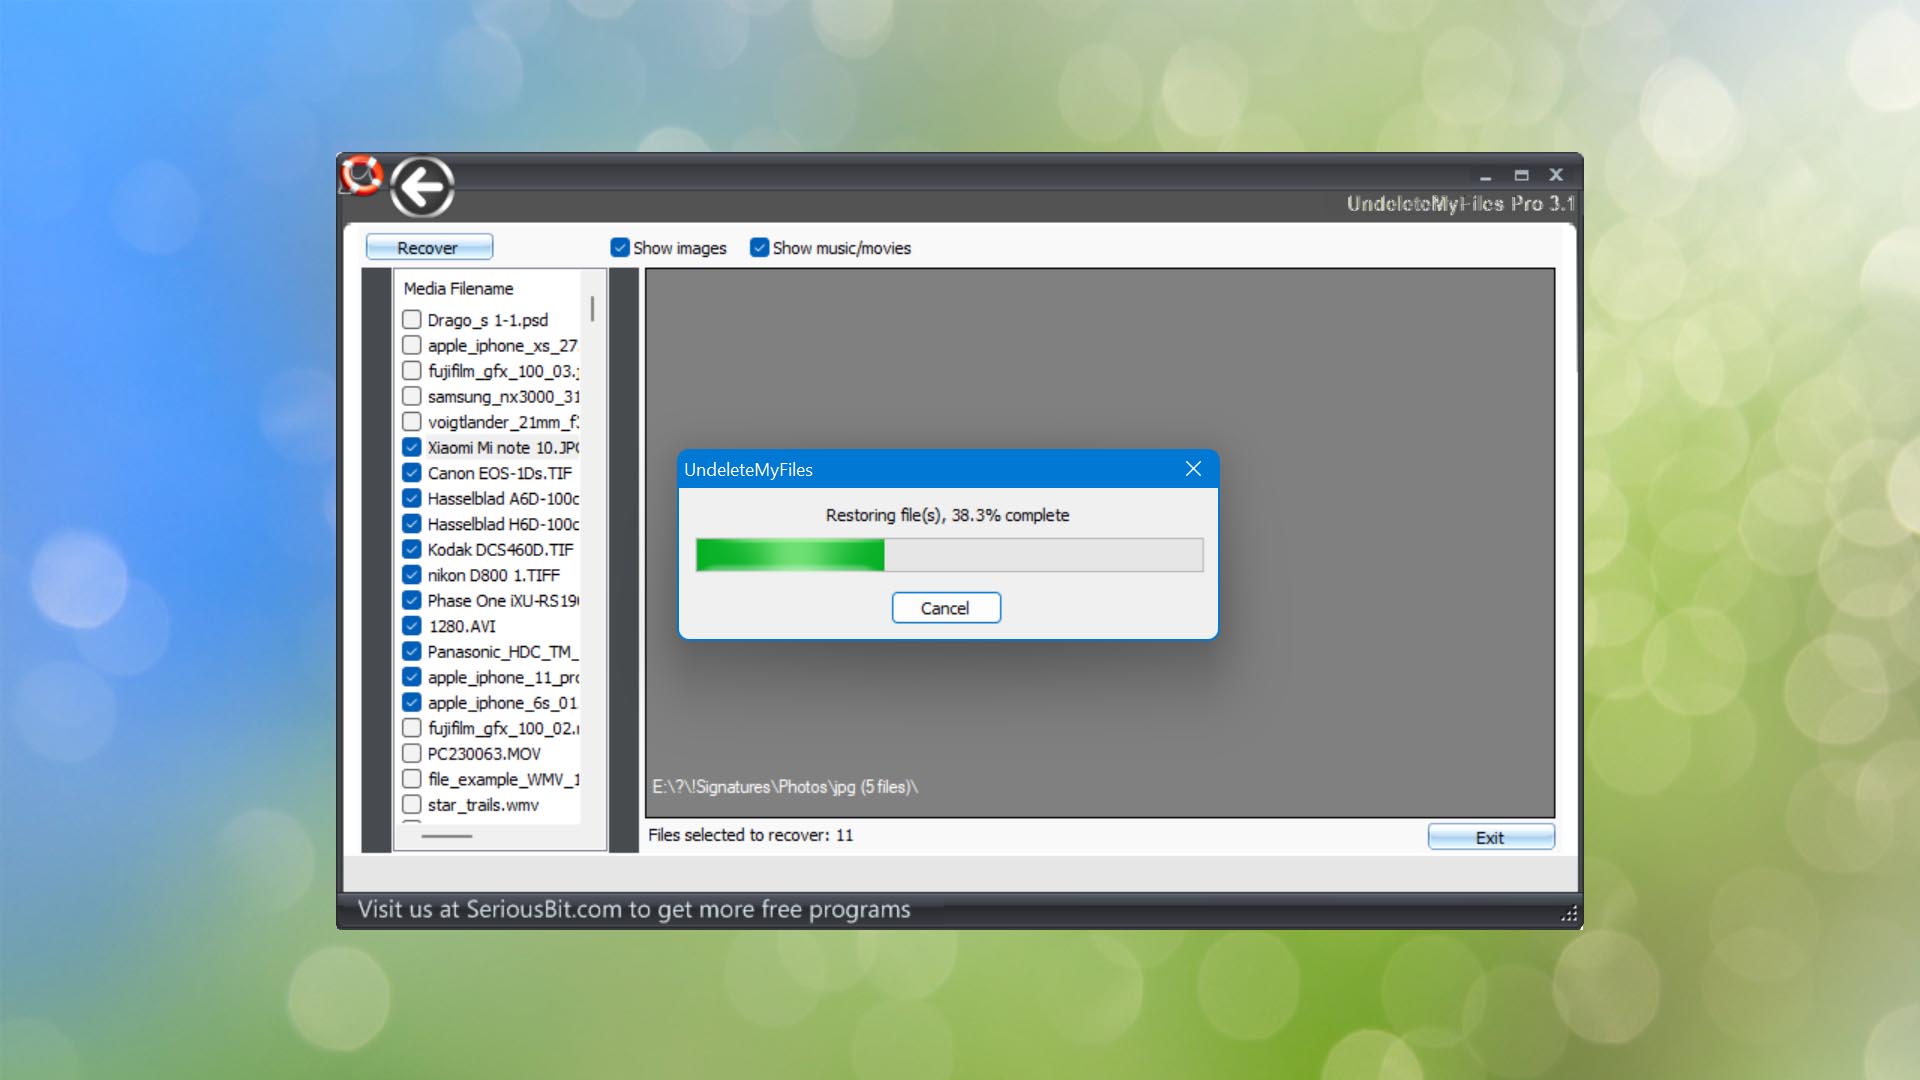Click the window resize grip icon
1920x1080 pixels.
[1569, 914]
